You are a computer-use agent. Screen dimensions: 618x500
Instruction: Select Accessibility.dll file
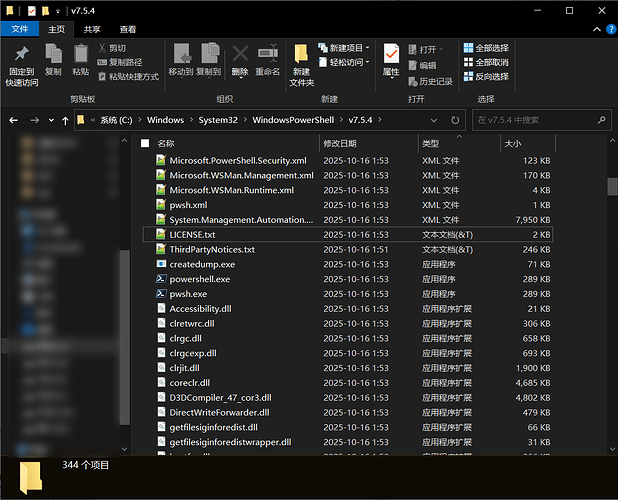point(347,309)
